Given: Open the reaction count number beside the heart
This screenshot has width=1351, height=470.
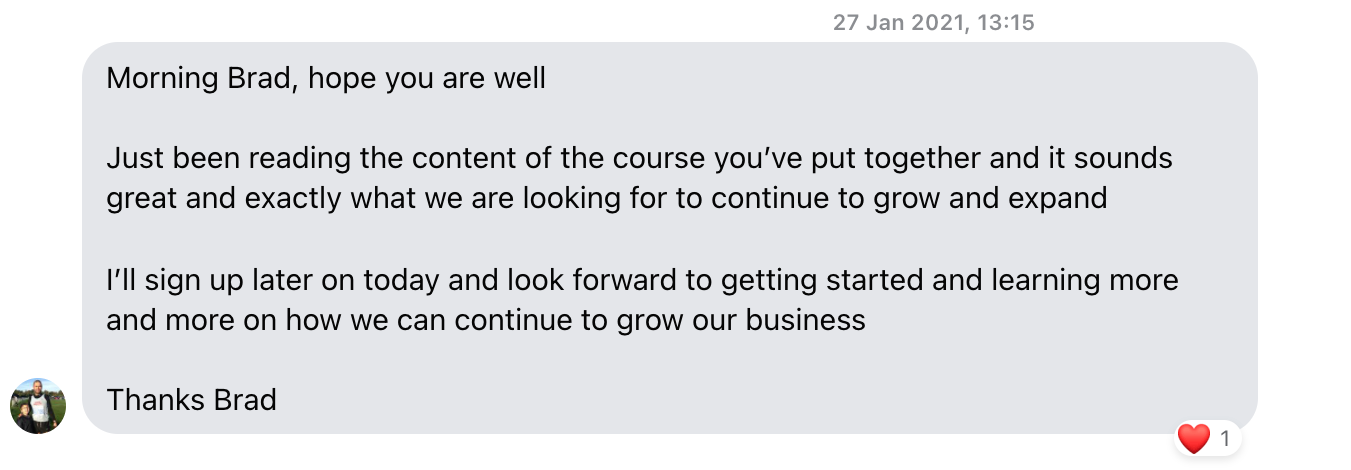Looking at the screenshot, I should (x=1225, y=437).
